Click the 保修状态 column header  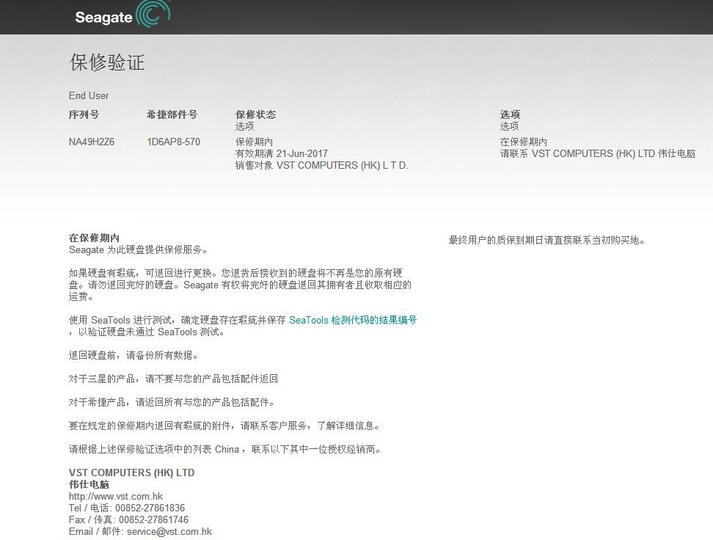[255, 115]
